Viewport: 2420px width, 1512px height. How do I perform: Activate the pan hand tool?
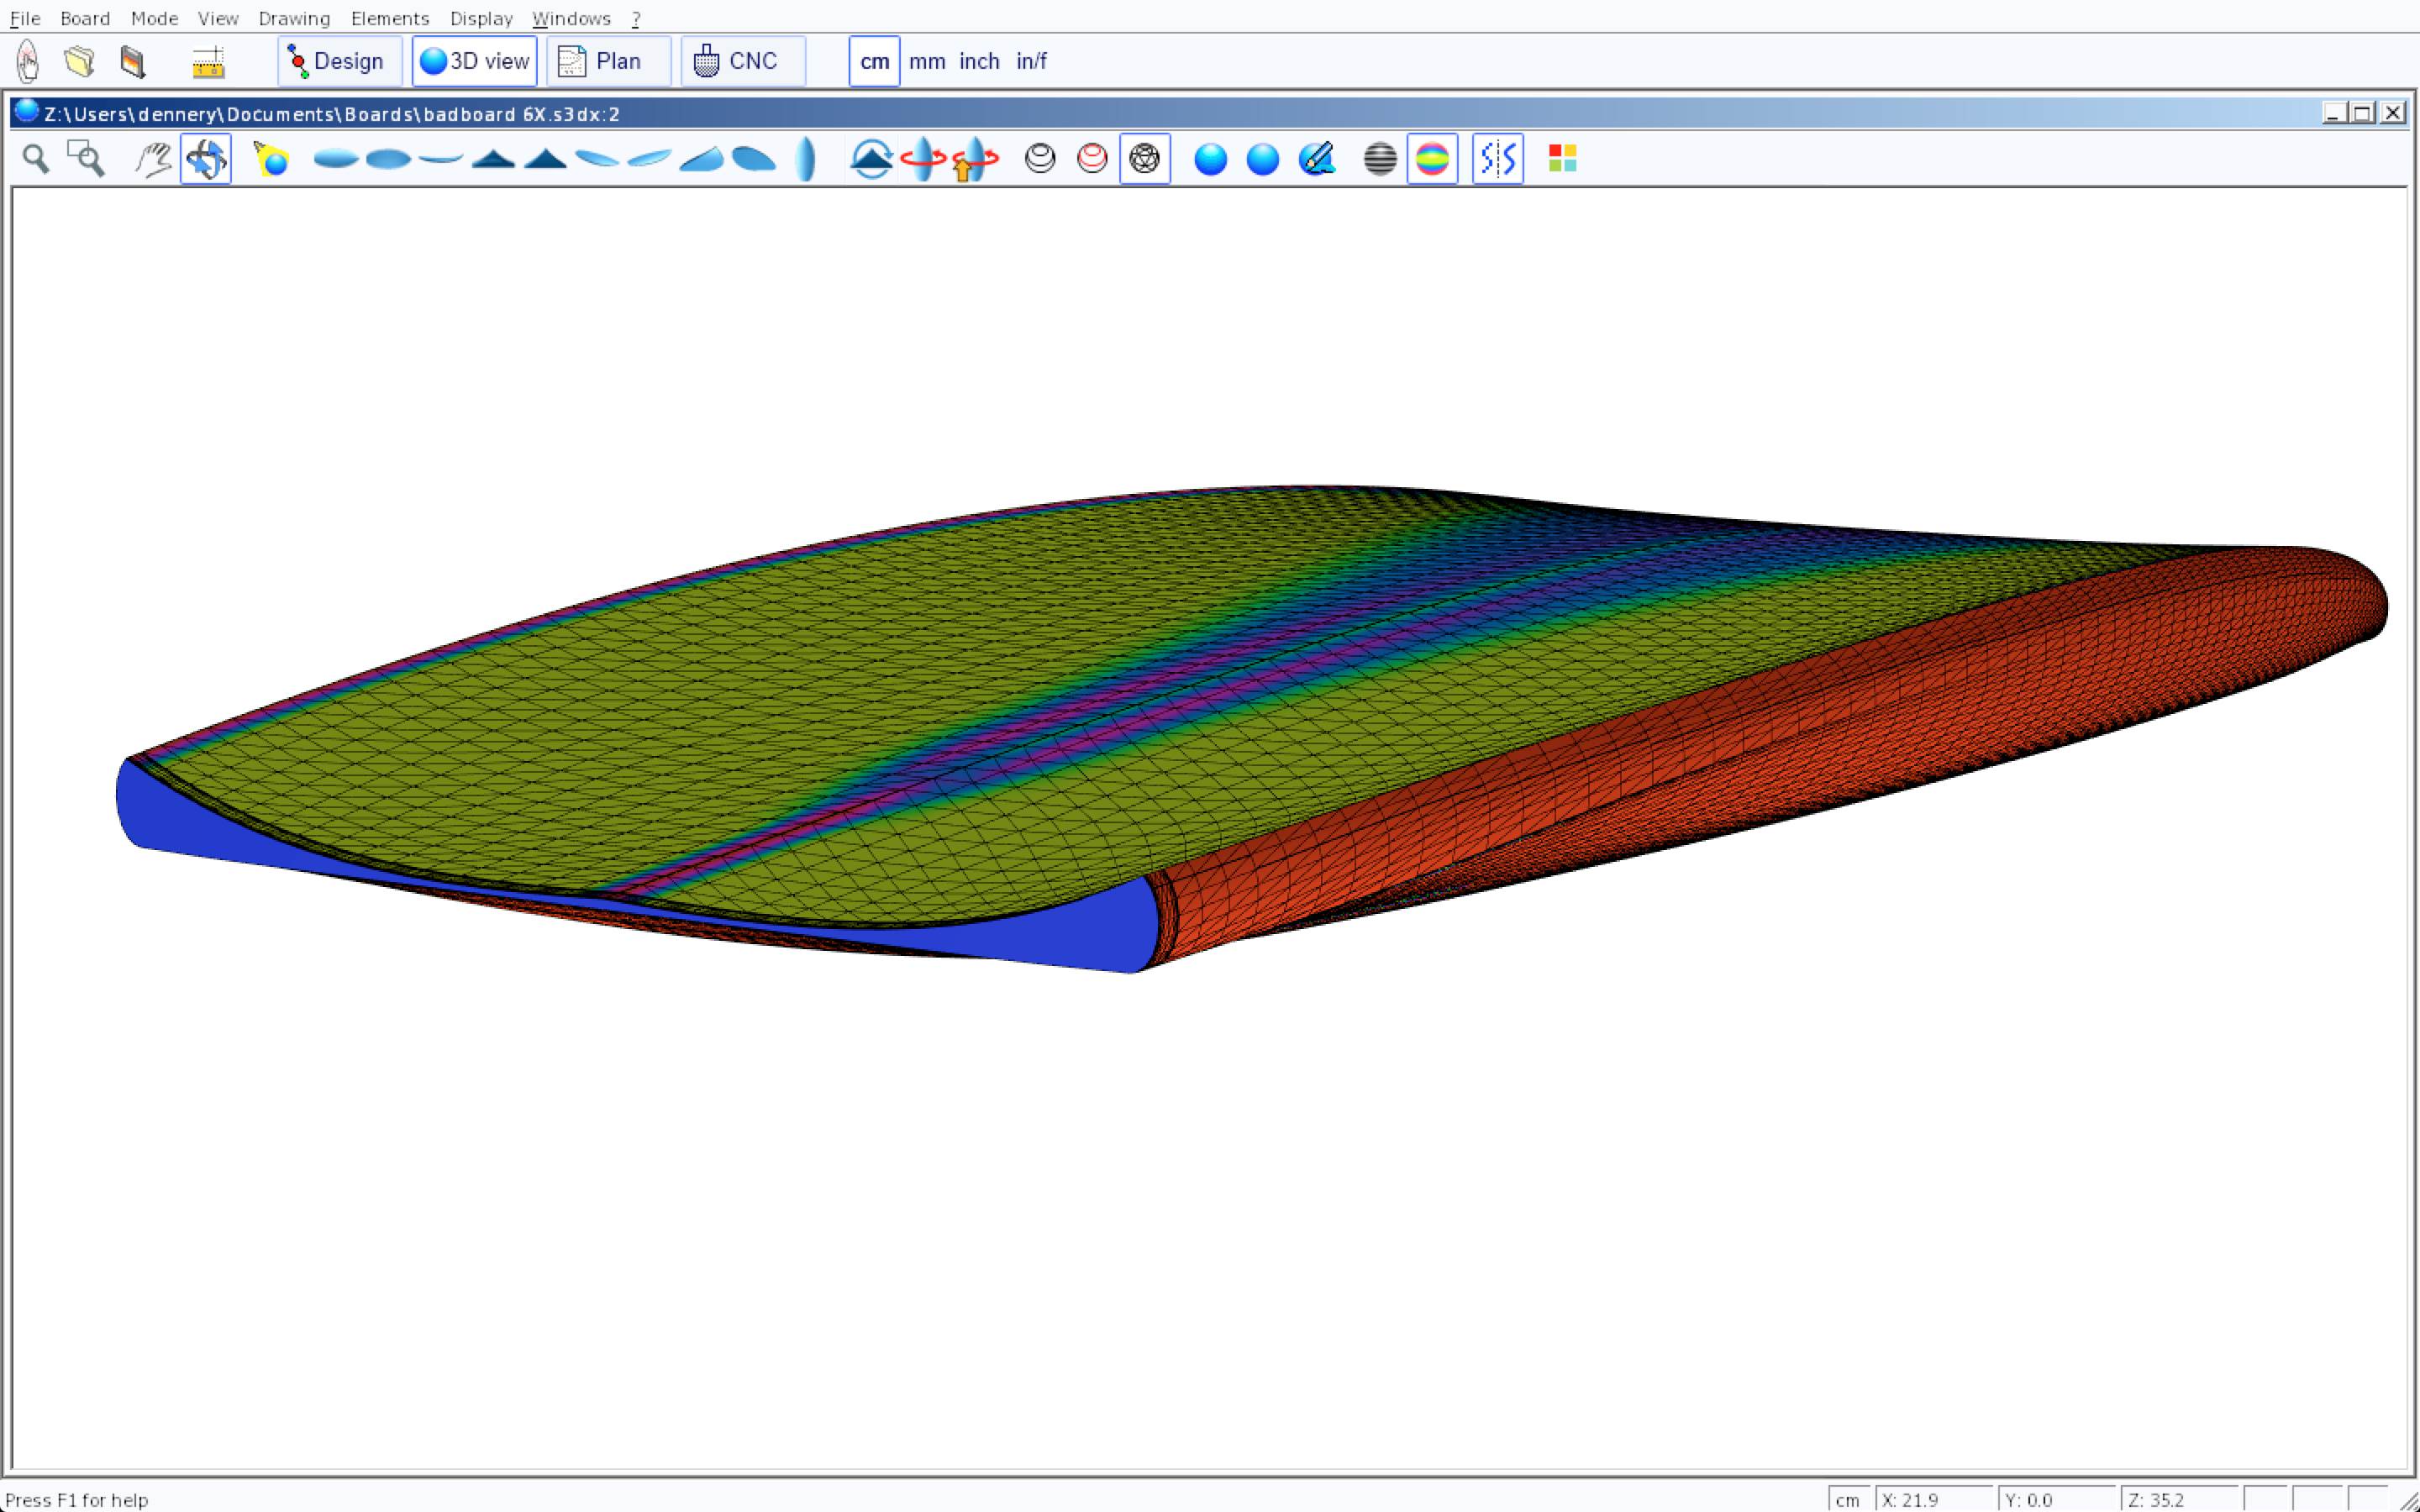click(153, 159)
